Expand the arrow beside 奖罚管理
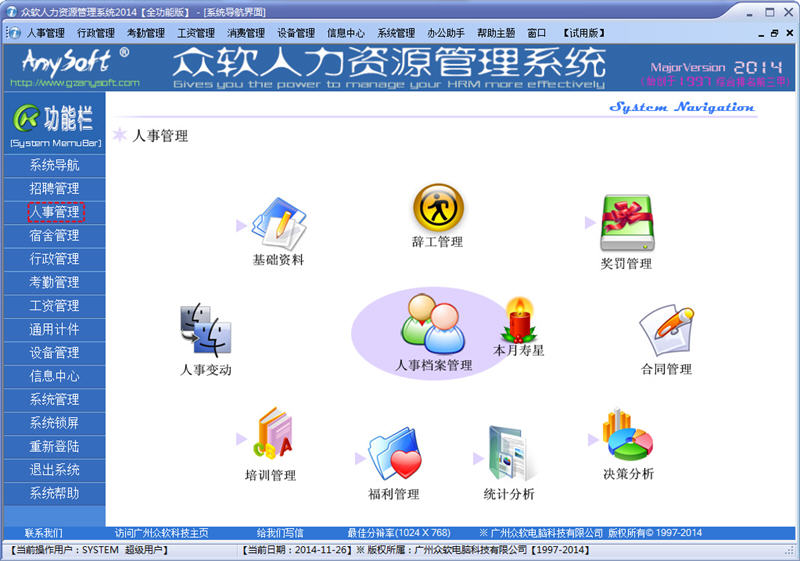This screenshot has height=561, width=800. tap(590, 222)
